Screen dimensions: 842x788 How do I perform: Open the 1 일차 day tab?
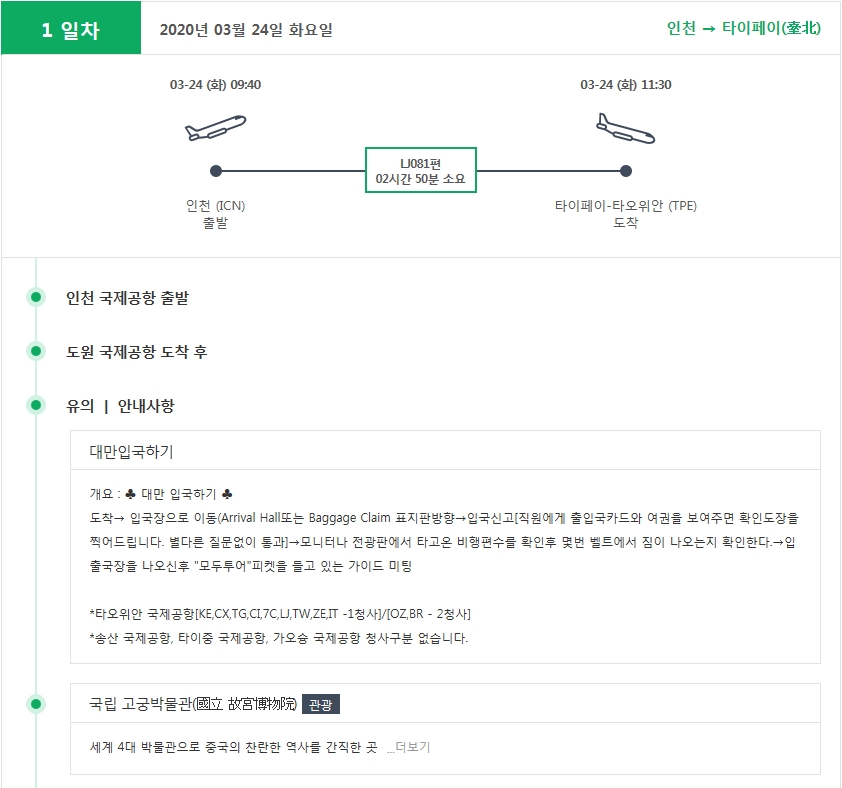click(x=71, y=28)
